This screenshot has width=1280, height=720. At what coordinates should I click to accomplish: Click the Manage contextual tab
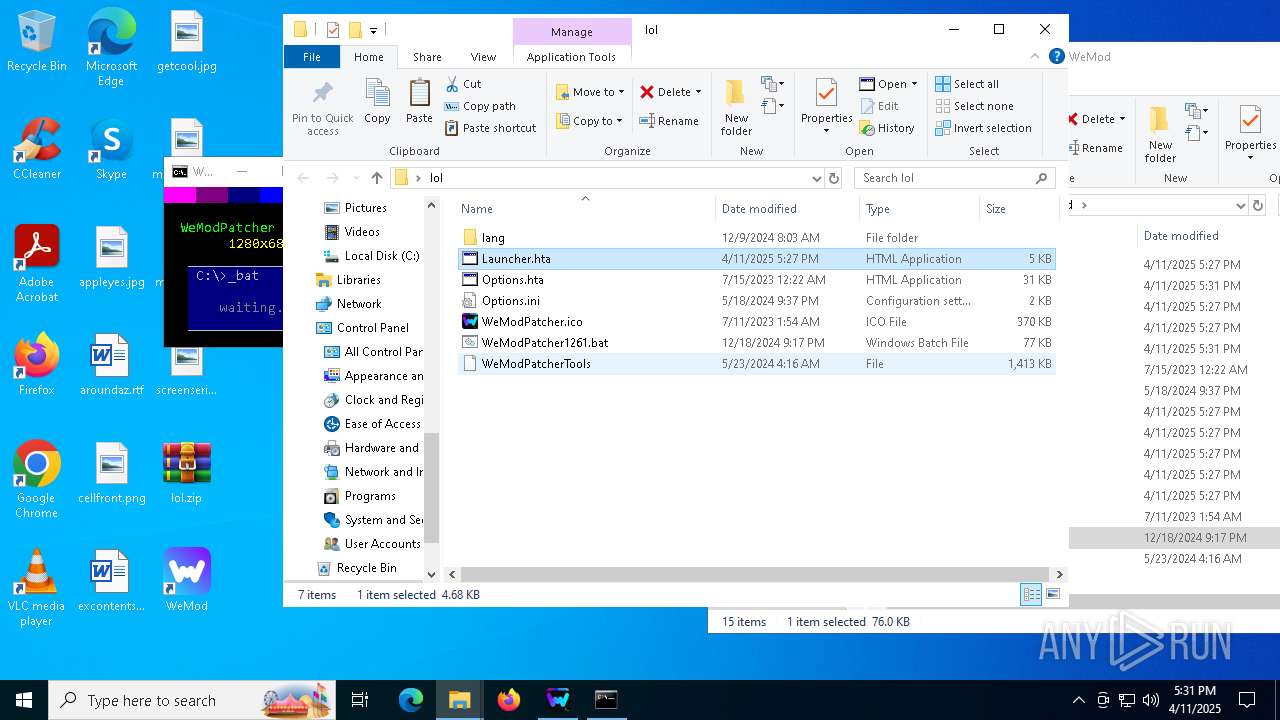click(x=572, y=32)
